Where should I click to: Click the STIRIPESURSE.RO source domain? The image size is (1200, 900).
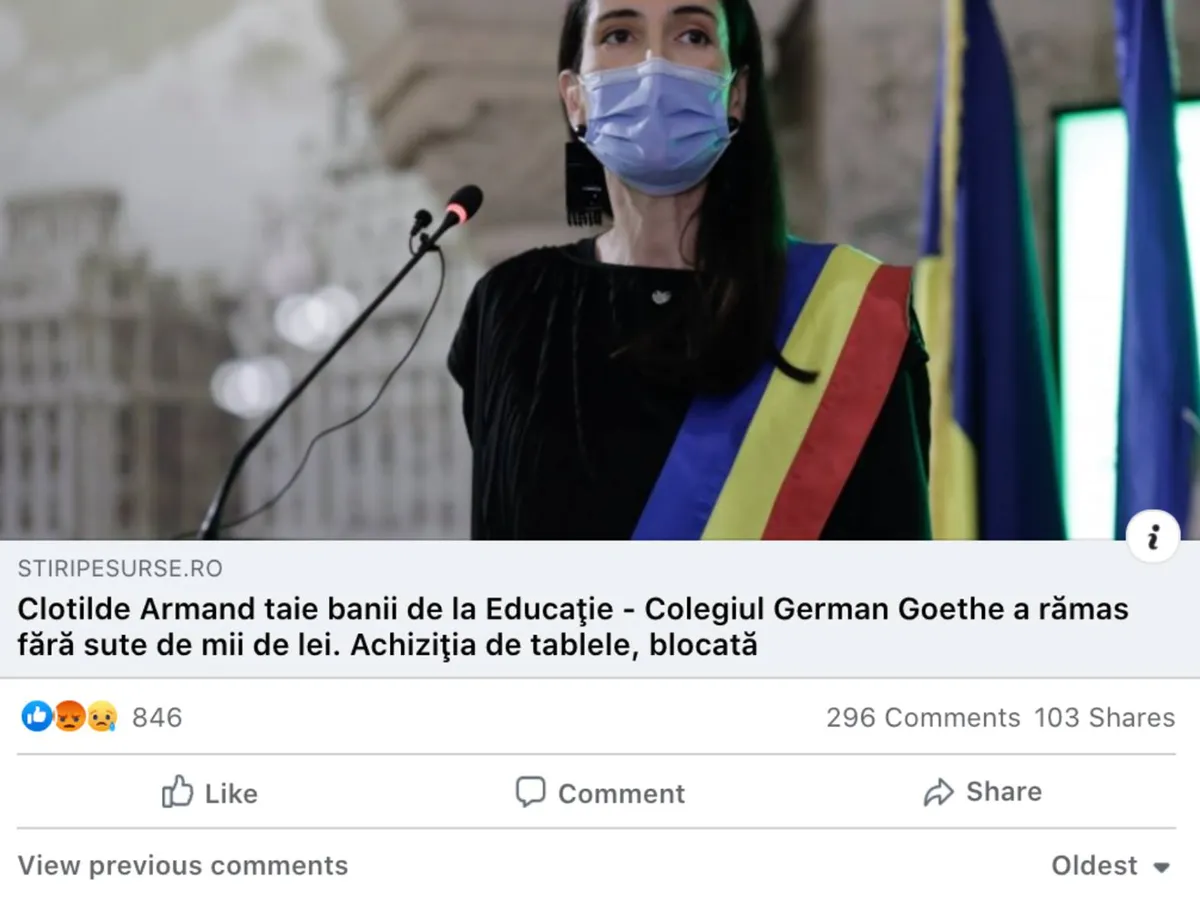pyautogui.click(x=120, y=569)
